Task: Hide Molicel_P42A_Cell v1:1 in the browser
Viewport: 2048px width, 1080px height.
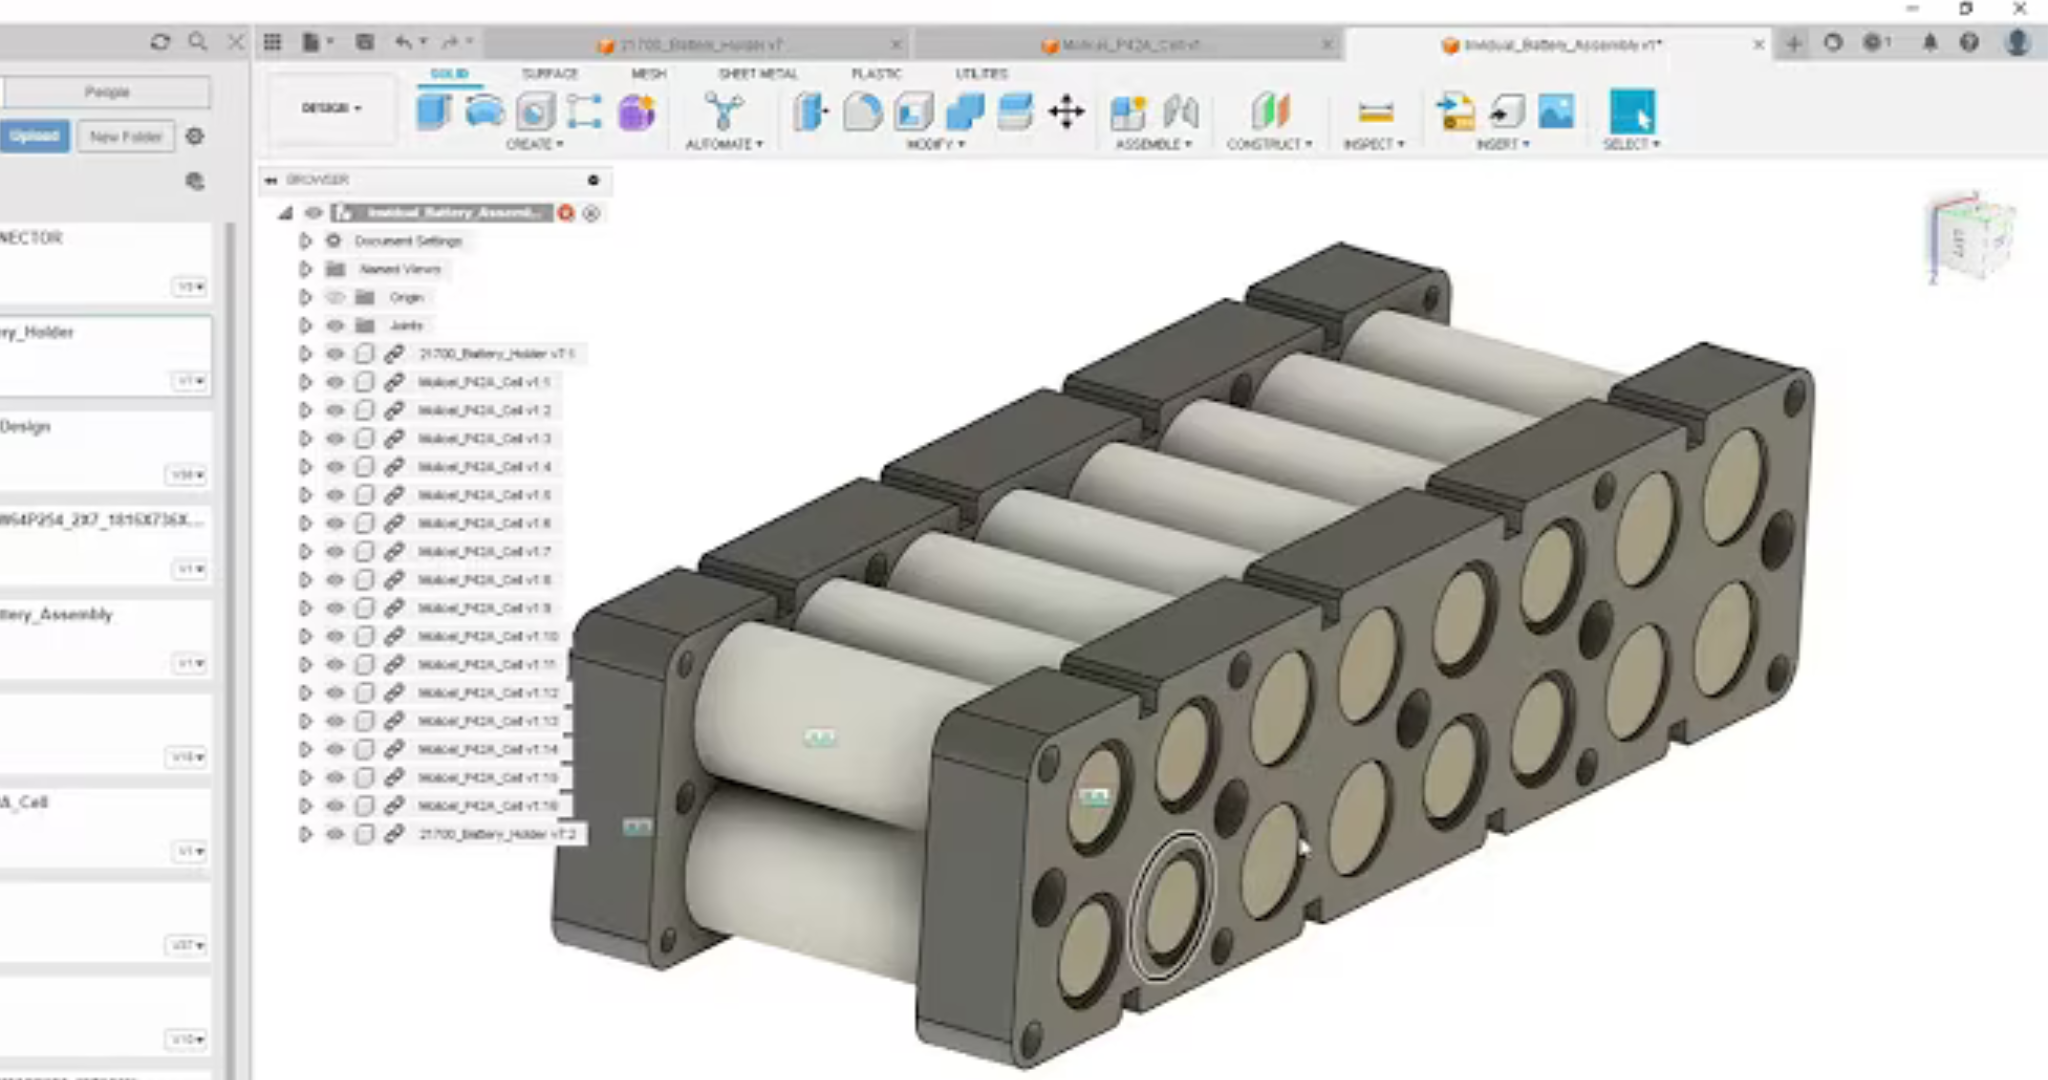Action: 335,381
